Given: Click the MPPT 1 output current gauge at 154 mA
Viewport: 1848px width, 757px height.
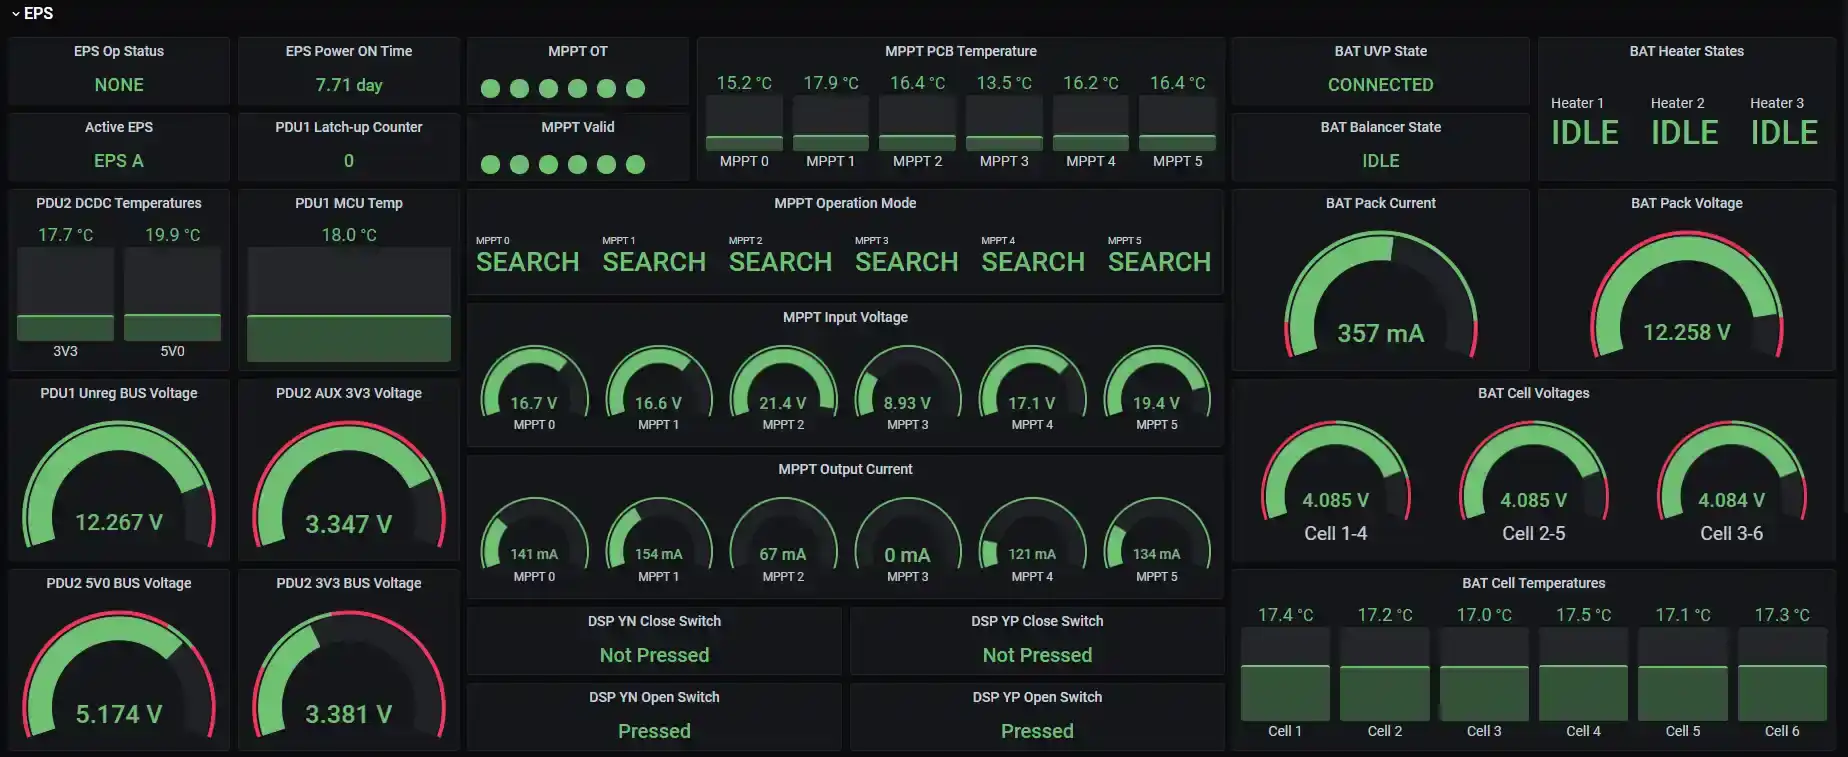Looking at the screenshot, I should 658,534.
